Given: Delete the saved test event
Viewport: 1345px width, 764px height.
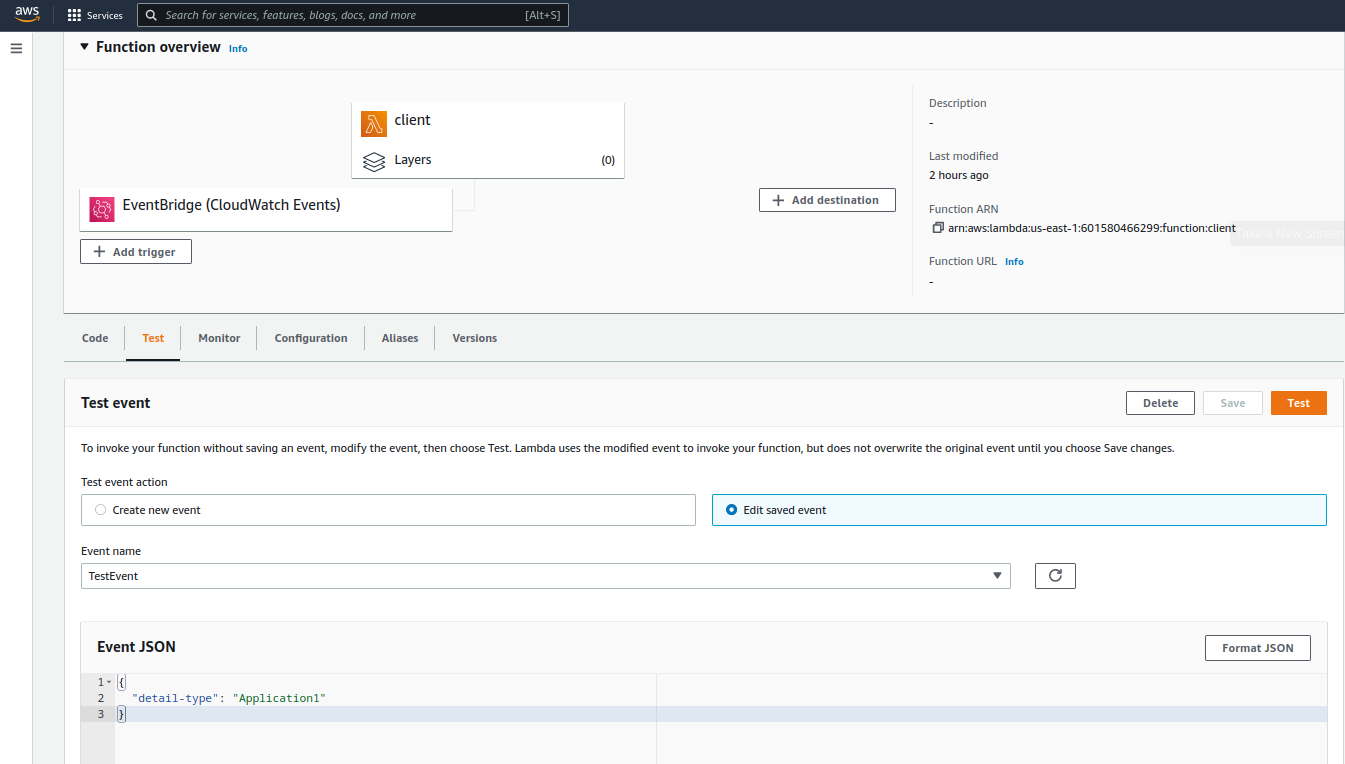Looking at the screenshot, I should [x=1160, y=403].
